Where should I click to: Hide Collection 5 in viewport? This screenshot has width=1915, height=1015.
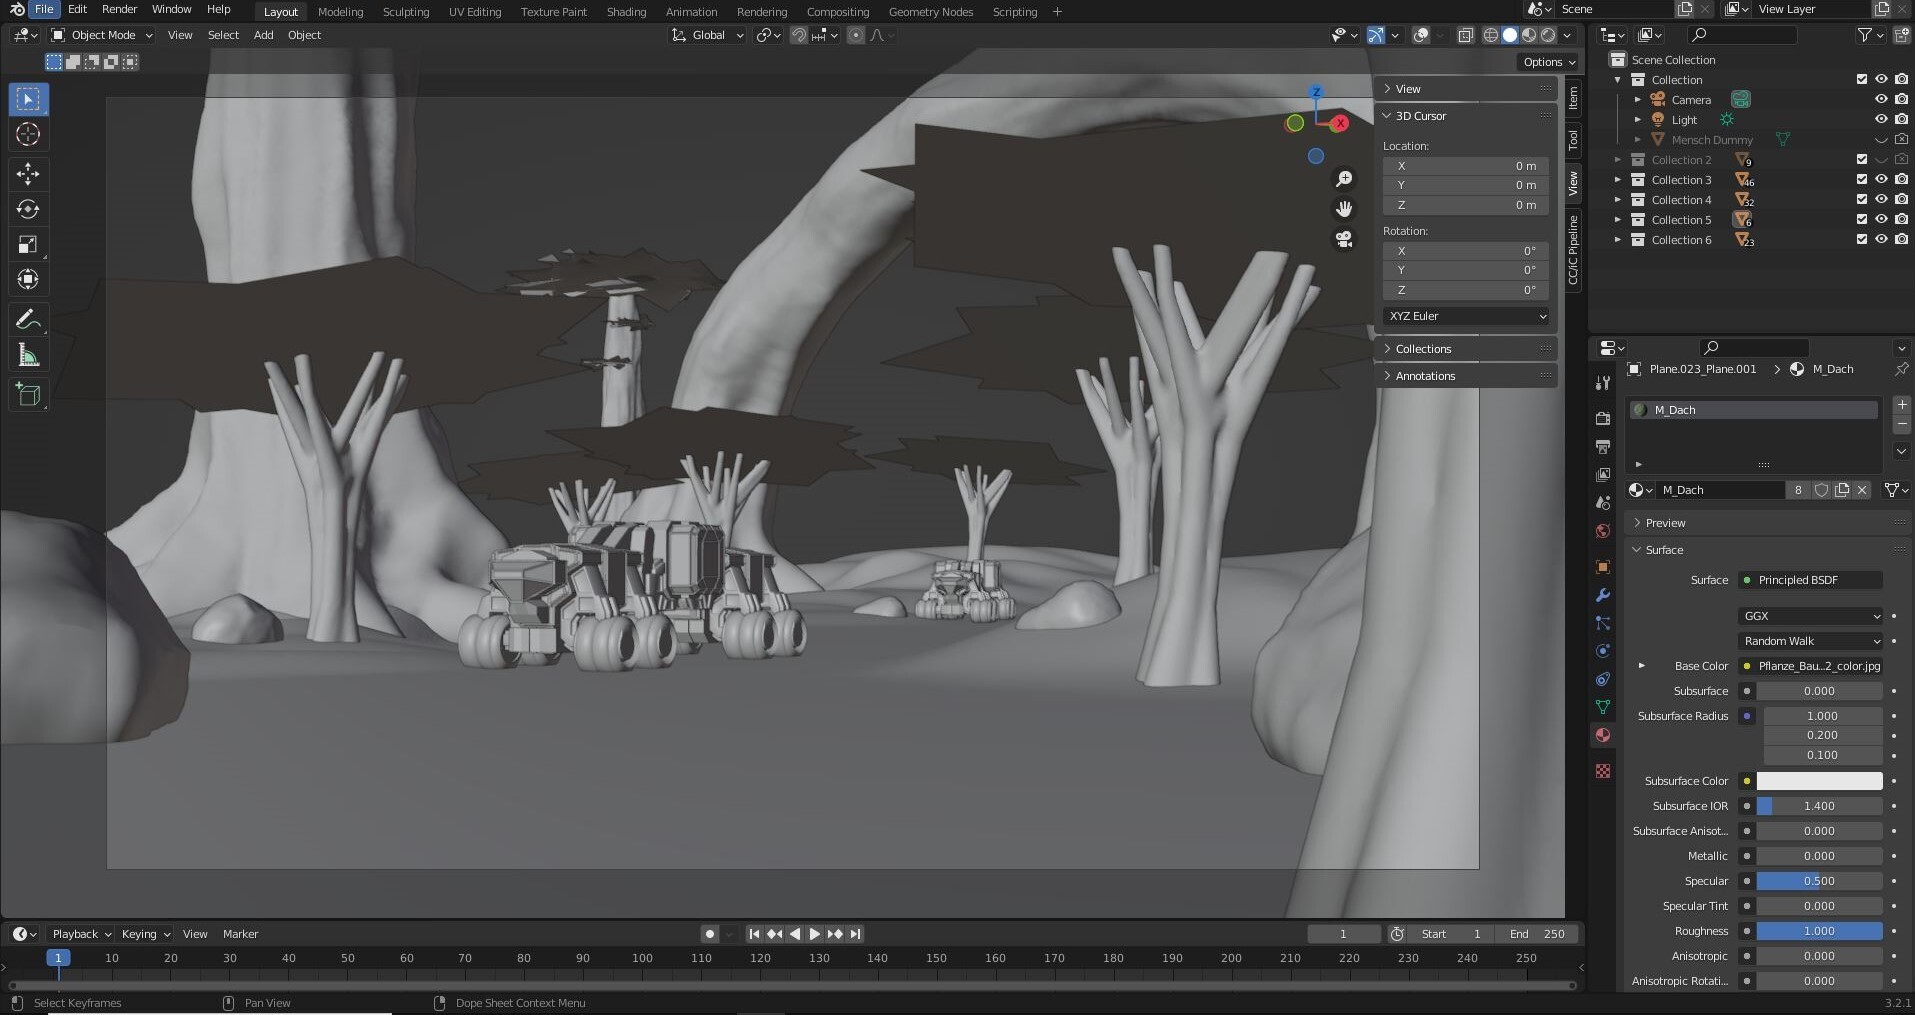pyautogui.click(x=1884, y=219)
